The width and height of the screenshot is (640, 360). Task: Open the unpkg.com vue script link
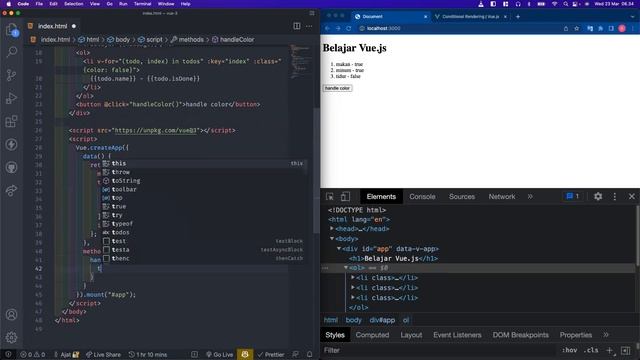tap(156, 130)
